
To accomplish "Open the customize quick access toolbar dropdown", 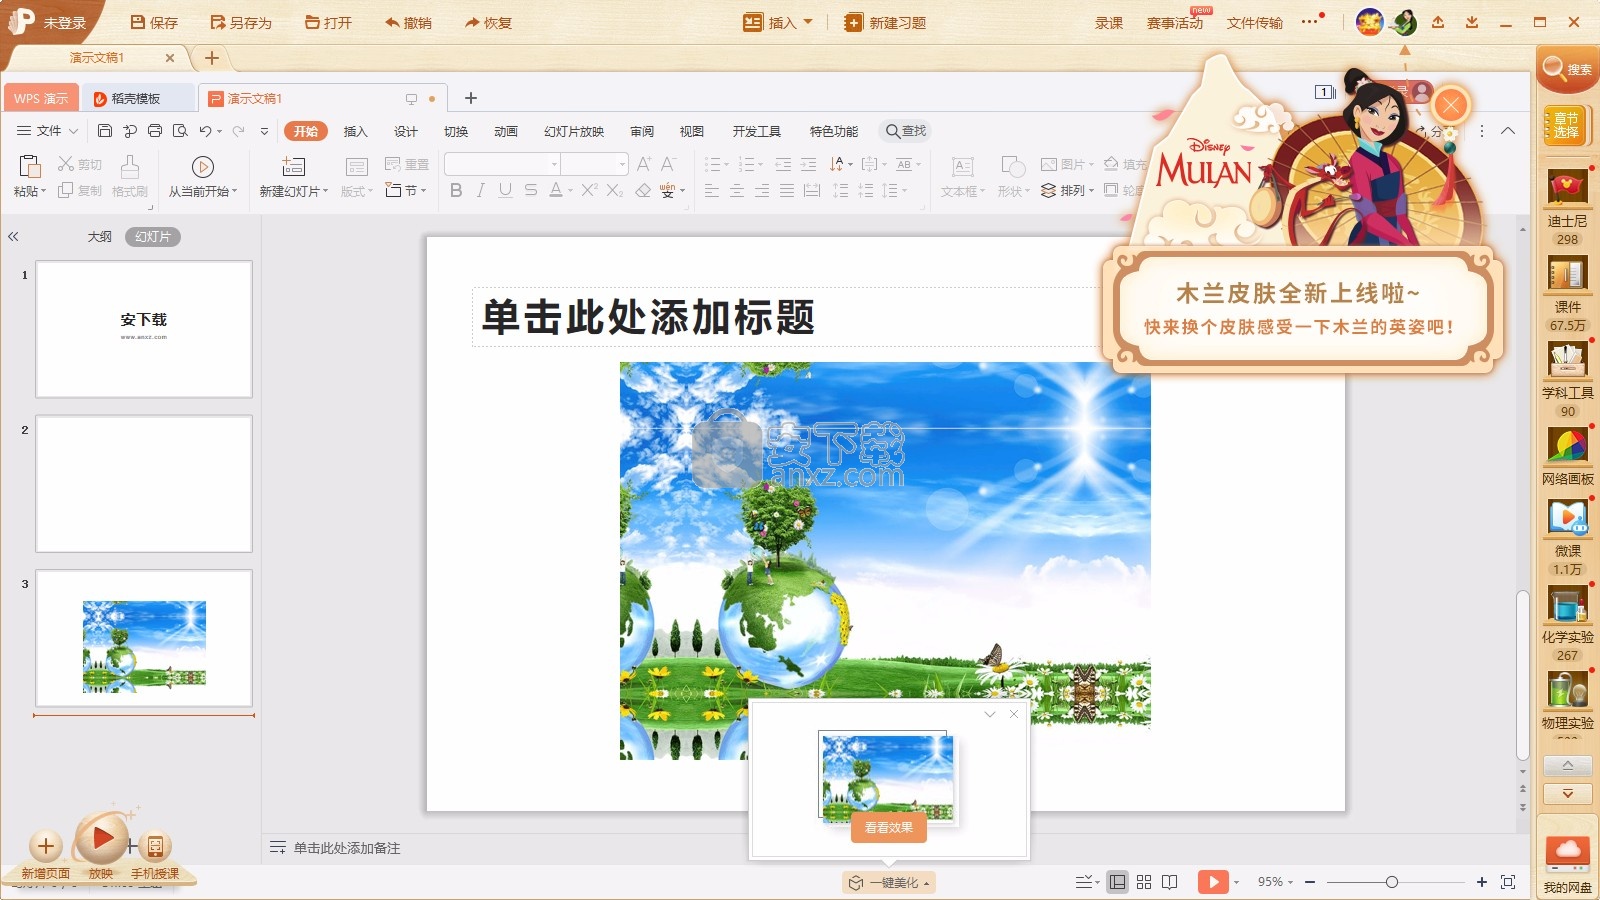I will coord(264,131).
